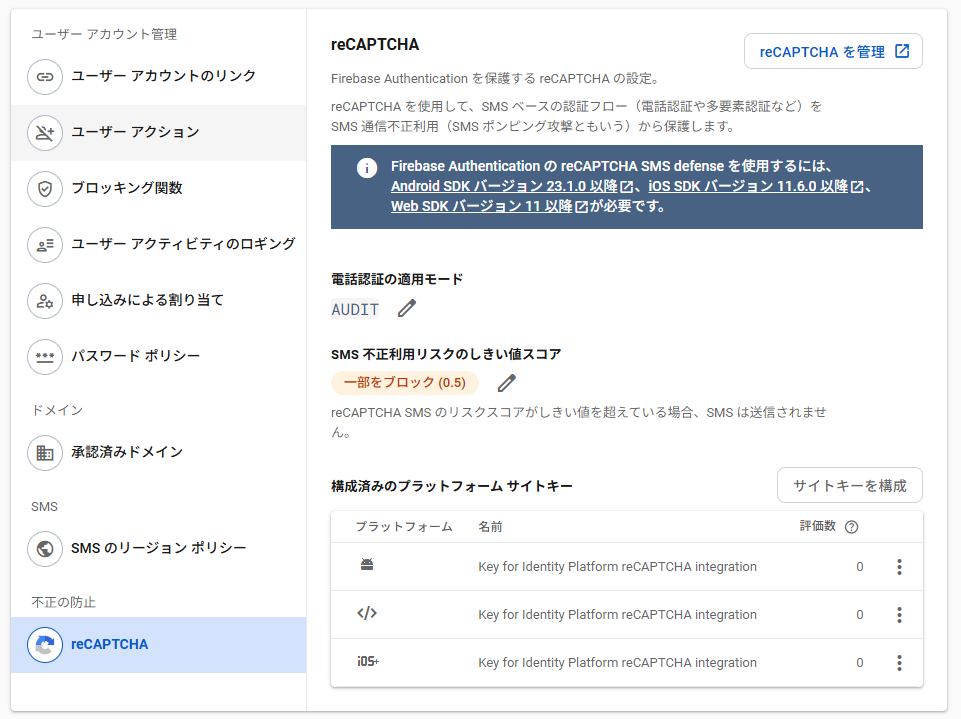
Task: Edit the AUDIT enforcement mode with the pencil icon
Action: coord(406,308)
